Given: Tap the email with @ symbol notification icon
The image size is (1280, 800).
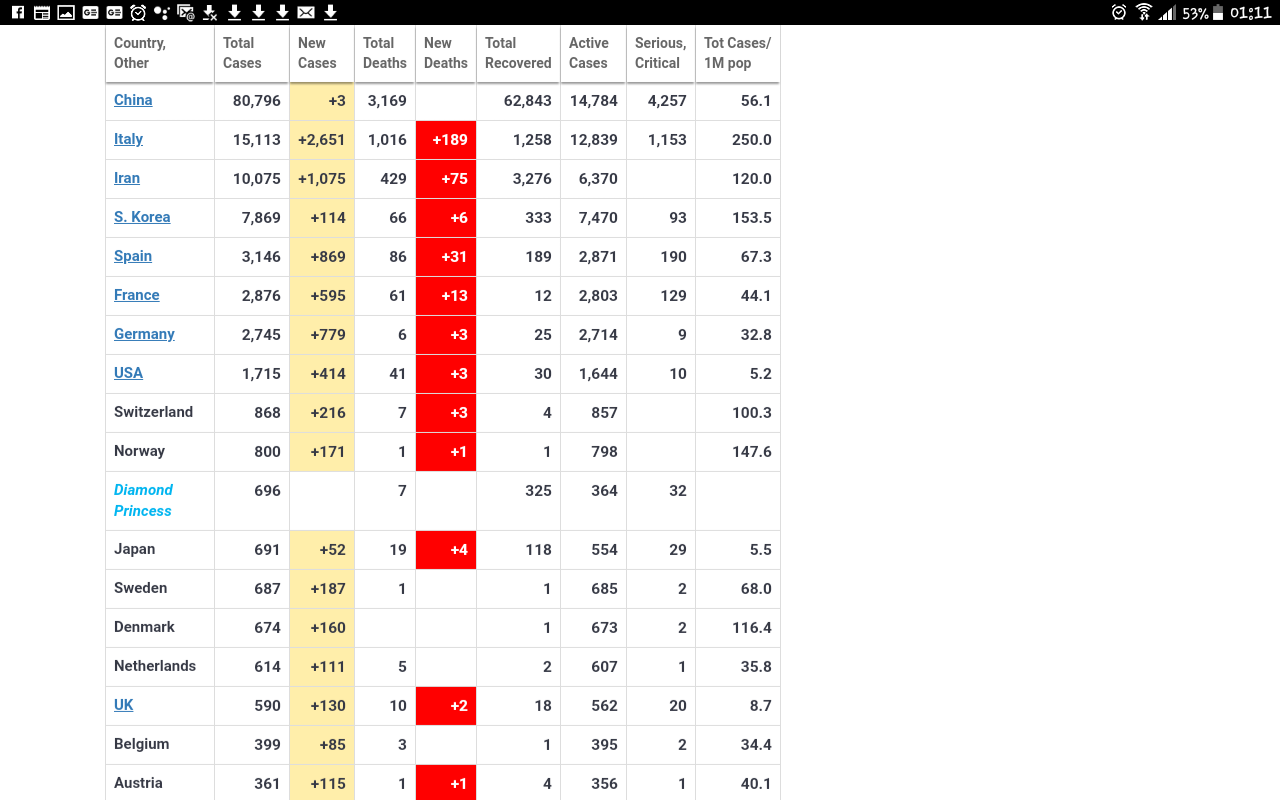Looking at the screenshot, I should click(x=185, y=13).
